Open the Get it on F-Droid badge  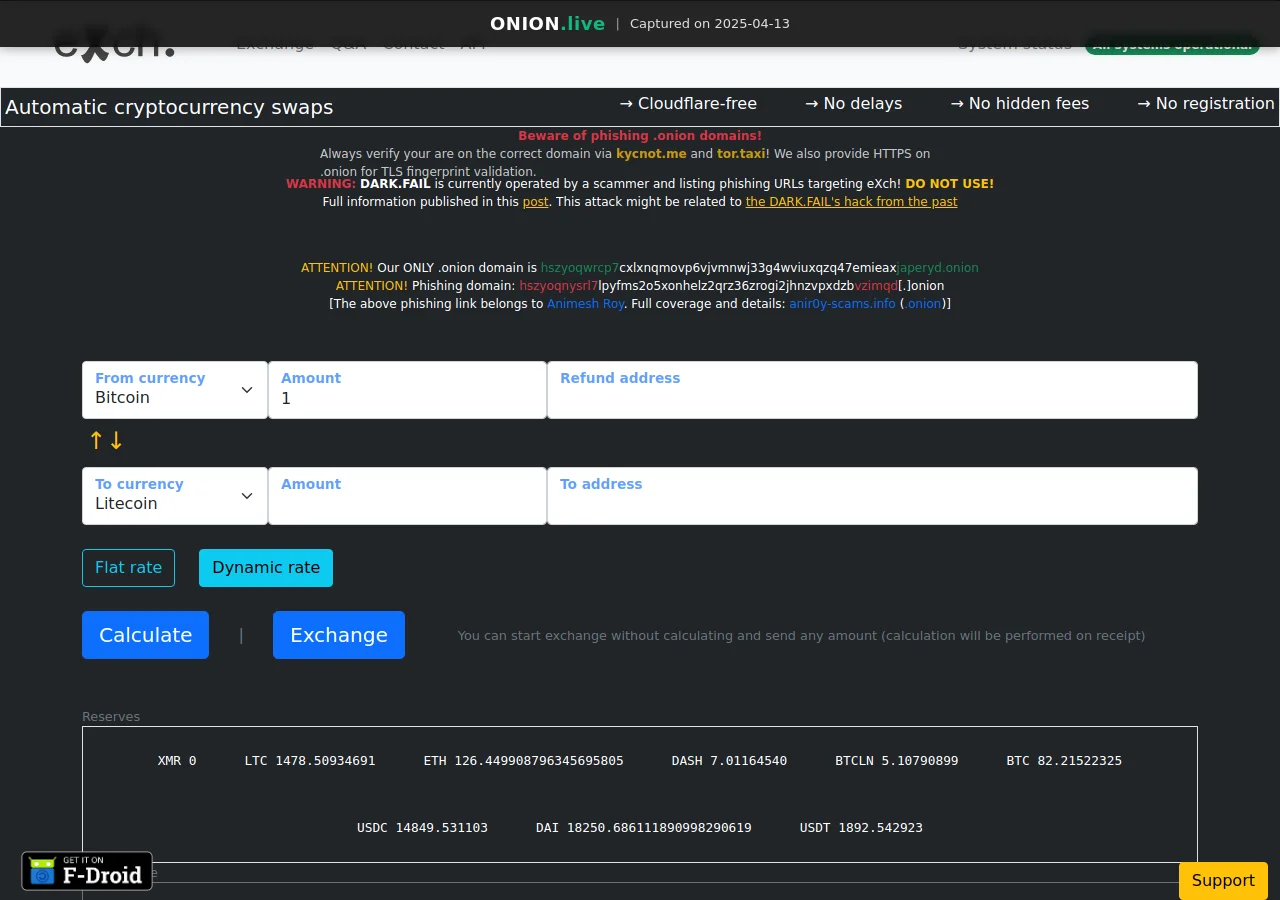87,871
